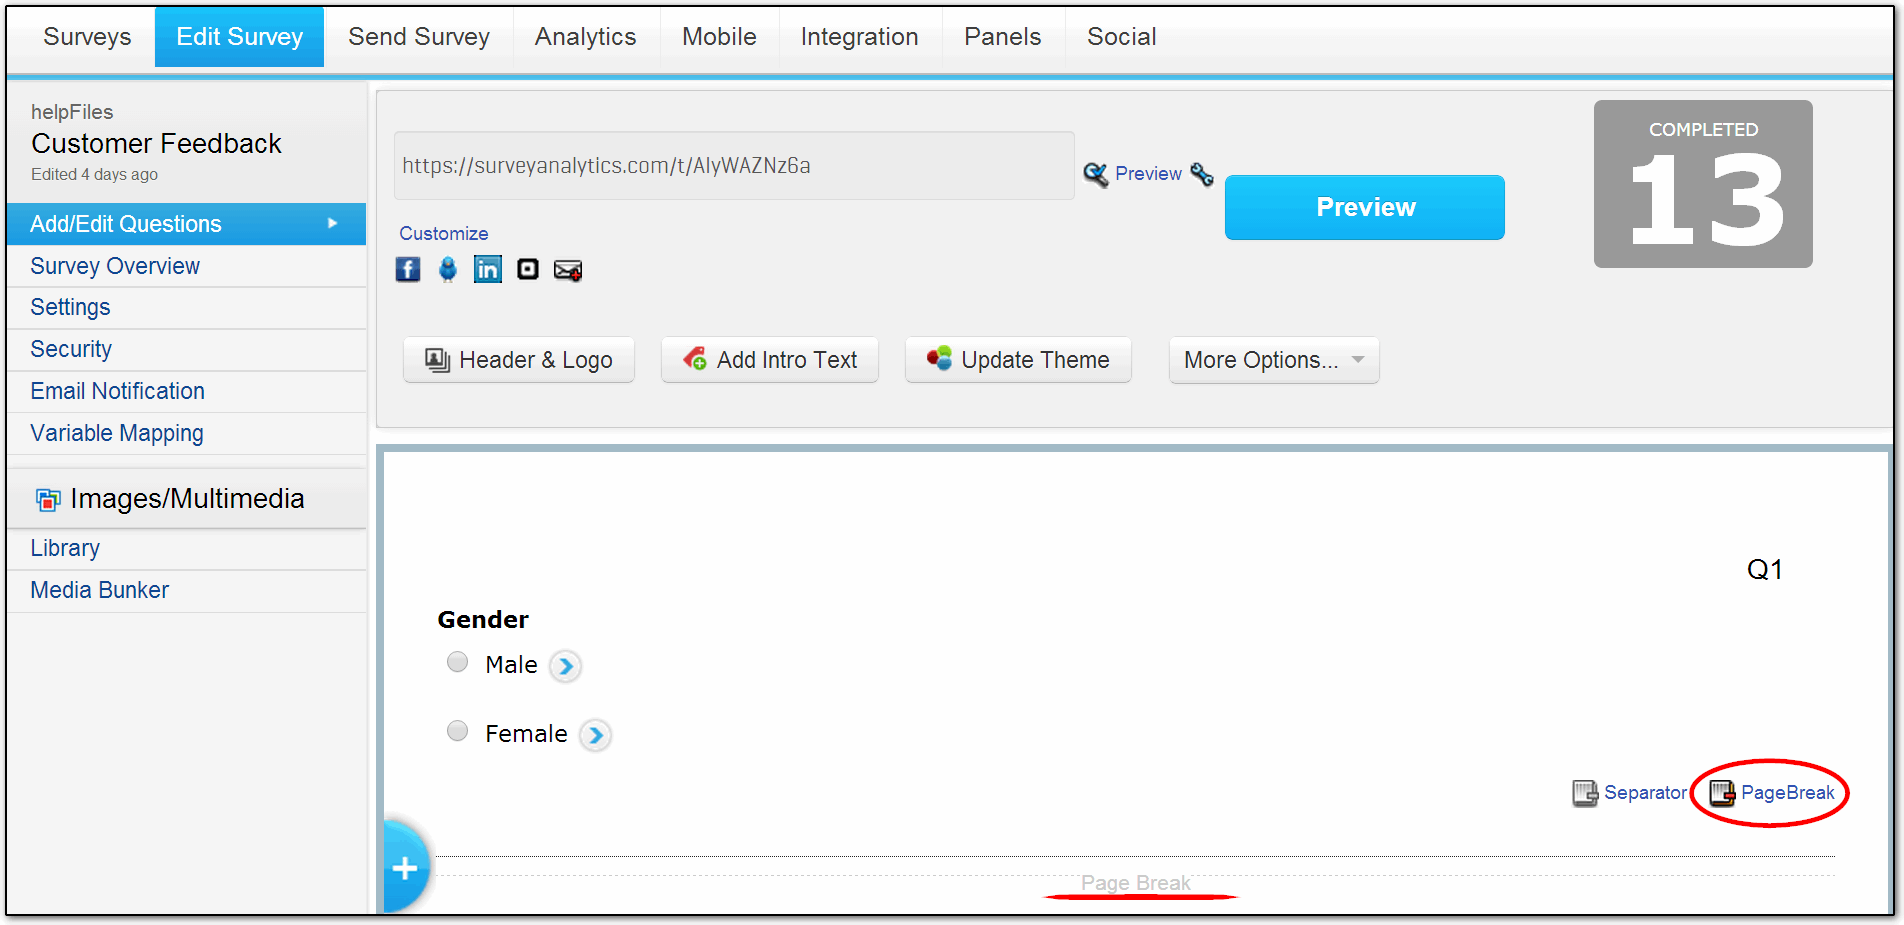Click the wrench icon after Preview link
This screenshot has height=925, width=1904.
coord(1202,174)
